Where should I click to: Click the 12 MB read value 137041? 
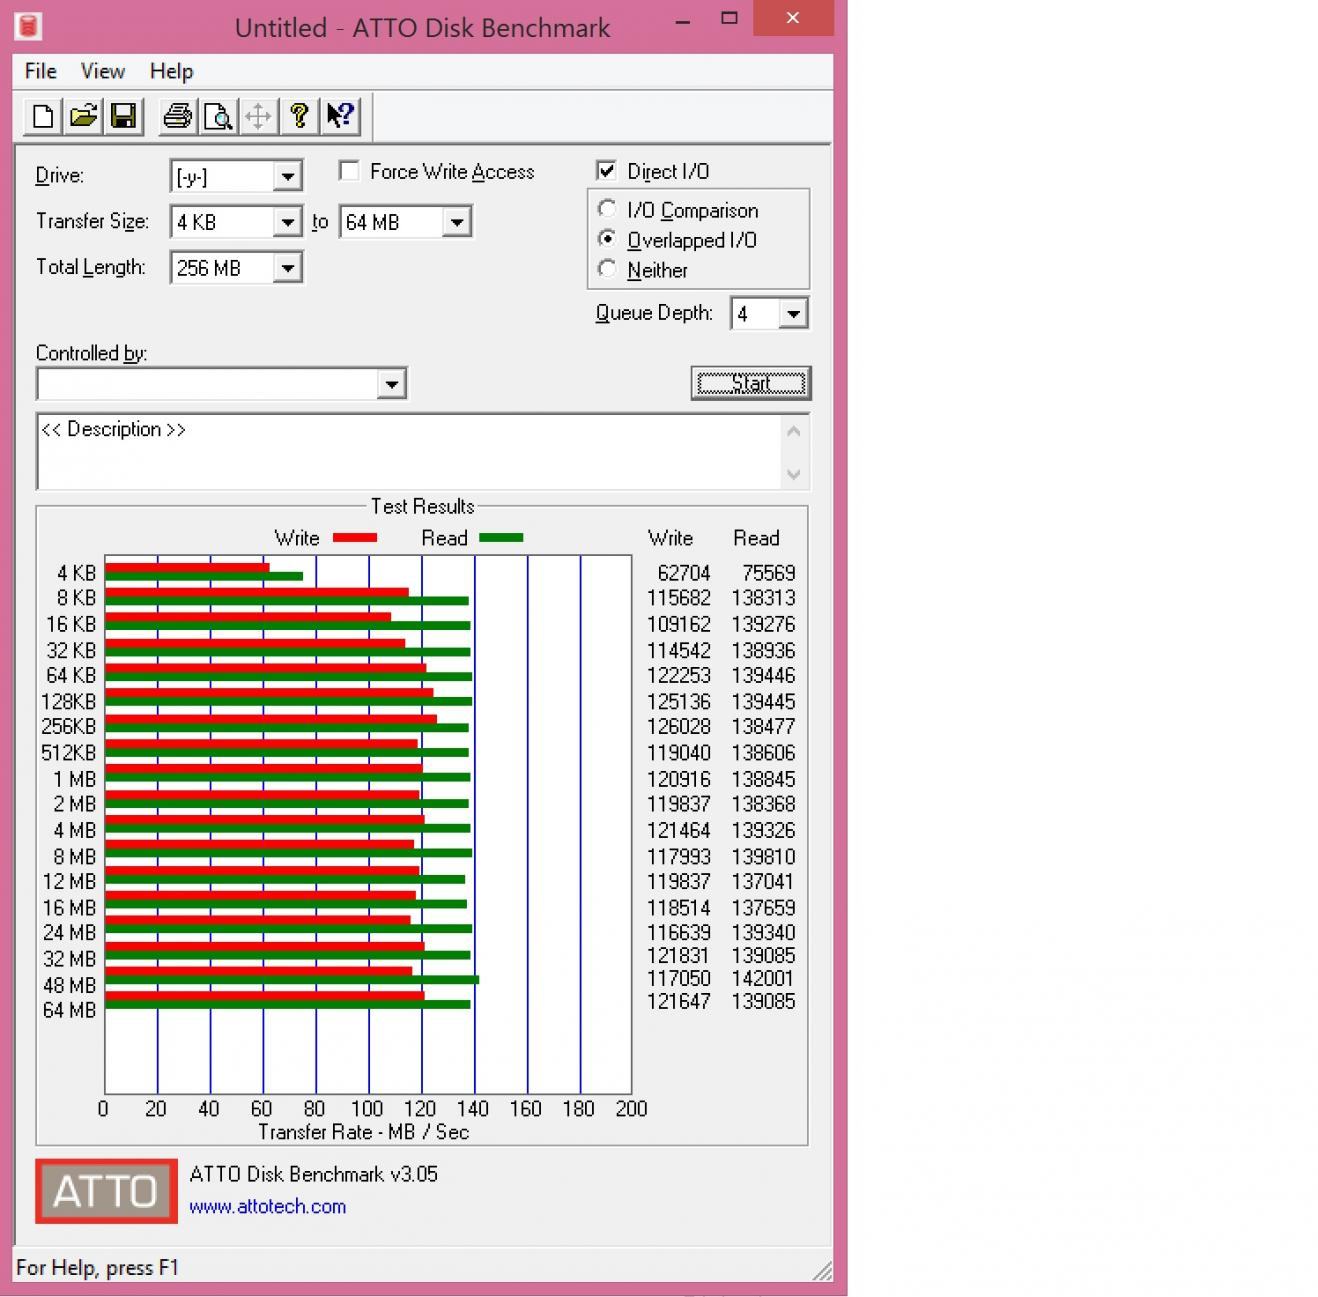[763, 882]
